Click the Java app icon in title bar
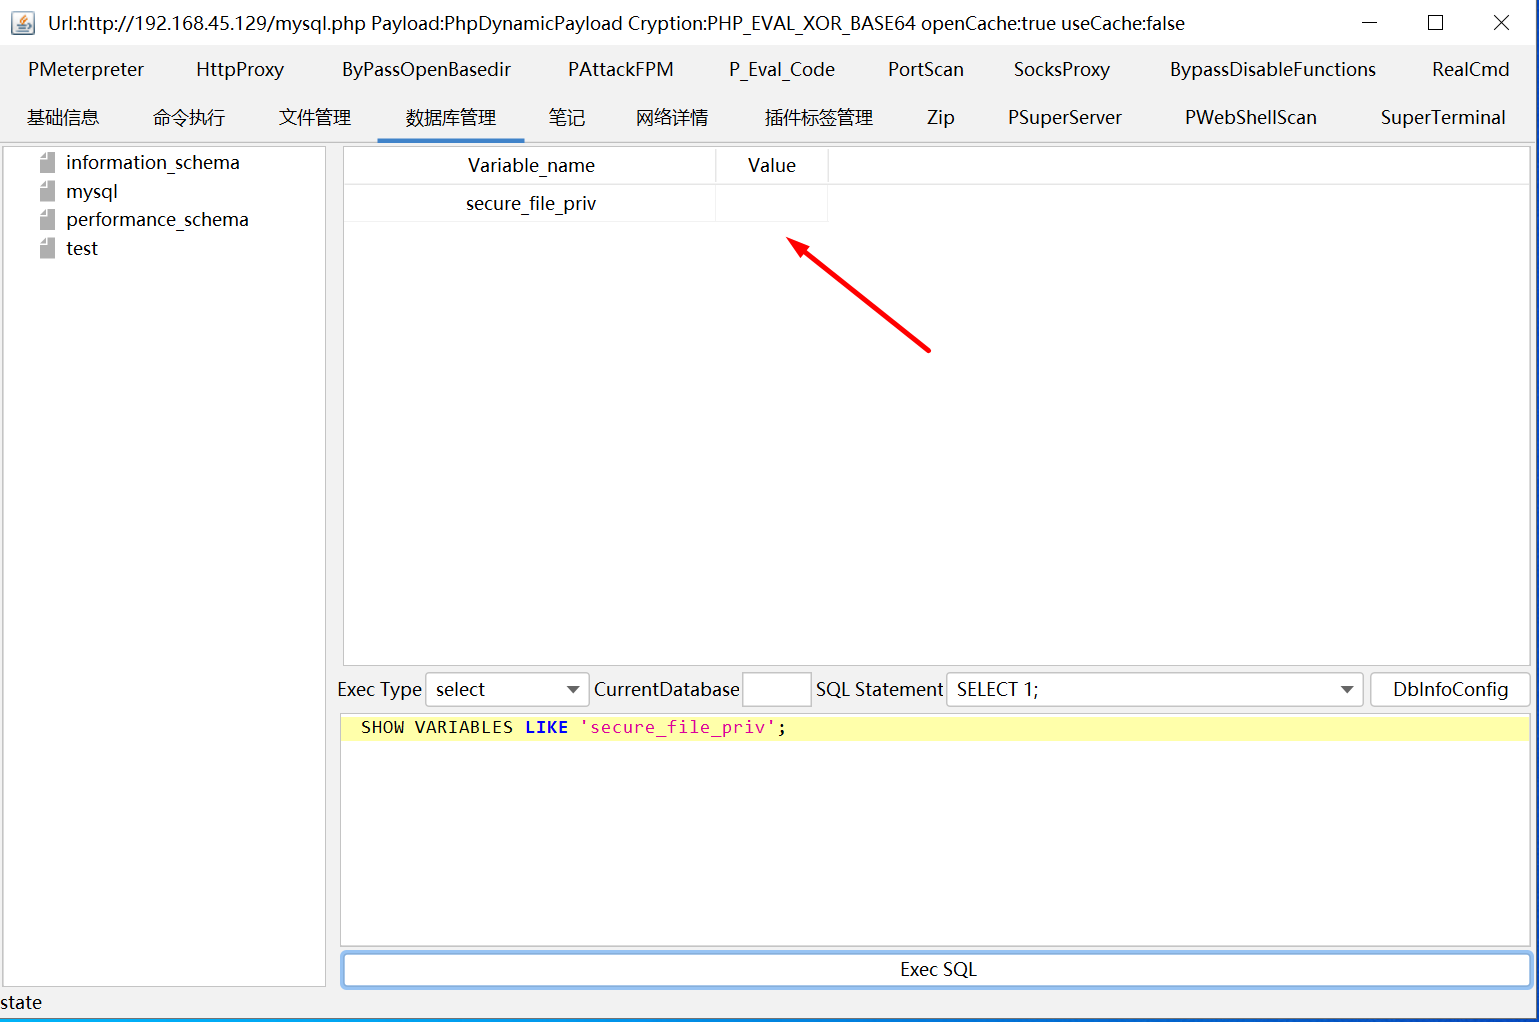The height and width of the screenshot is (1022, 1539). coord(23,23)
